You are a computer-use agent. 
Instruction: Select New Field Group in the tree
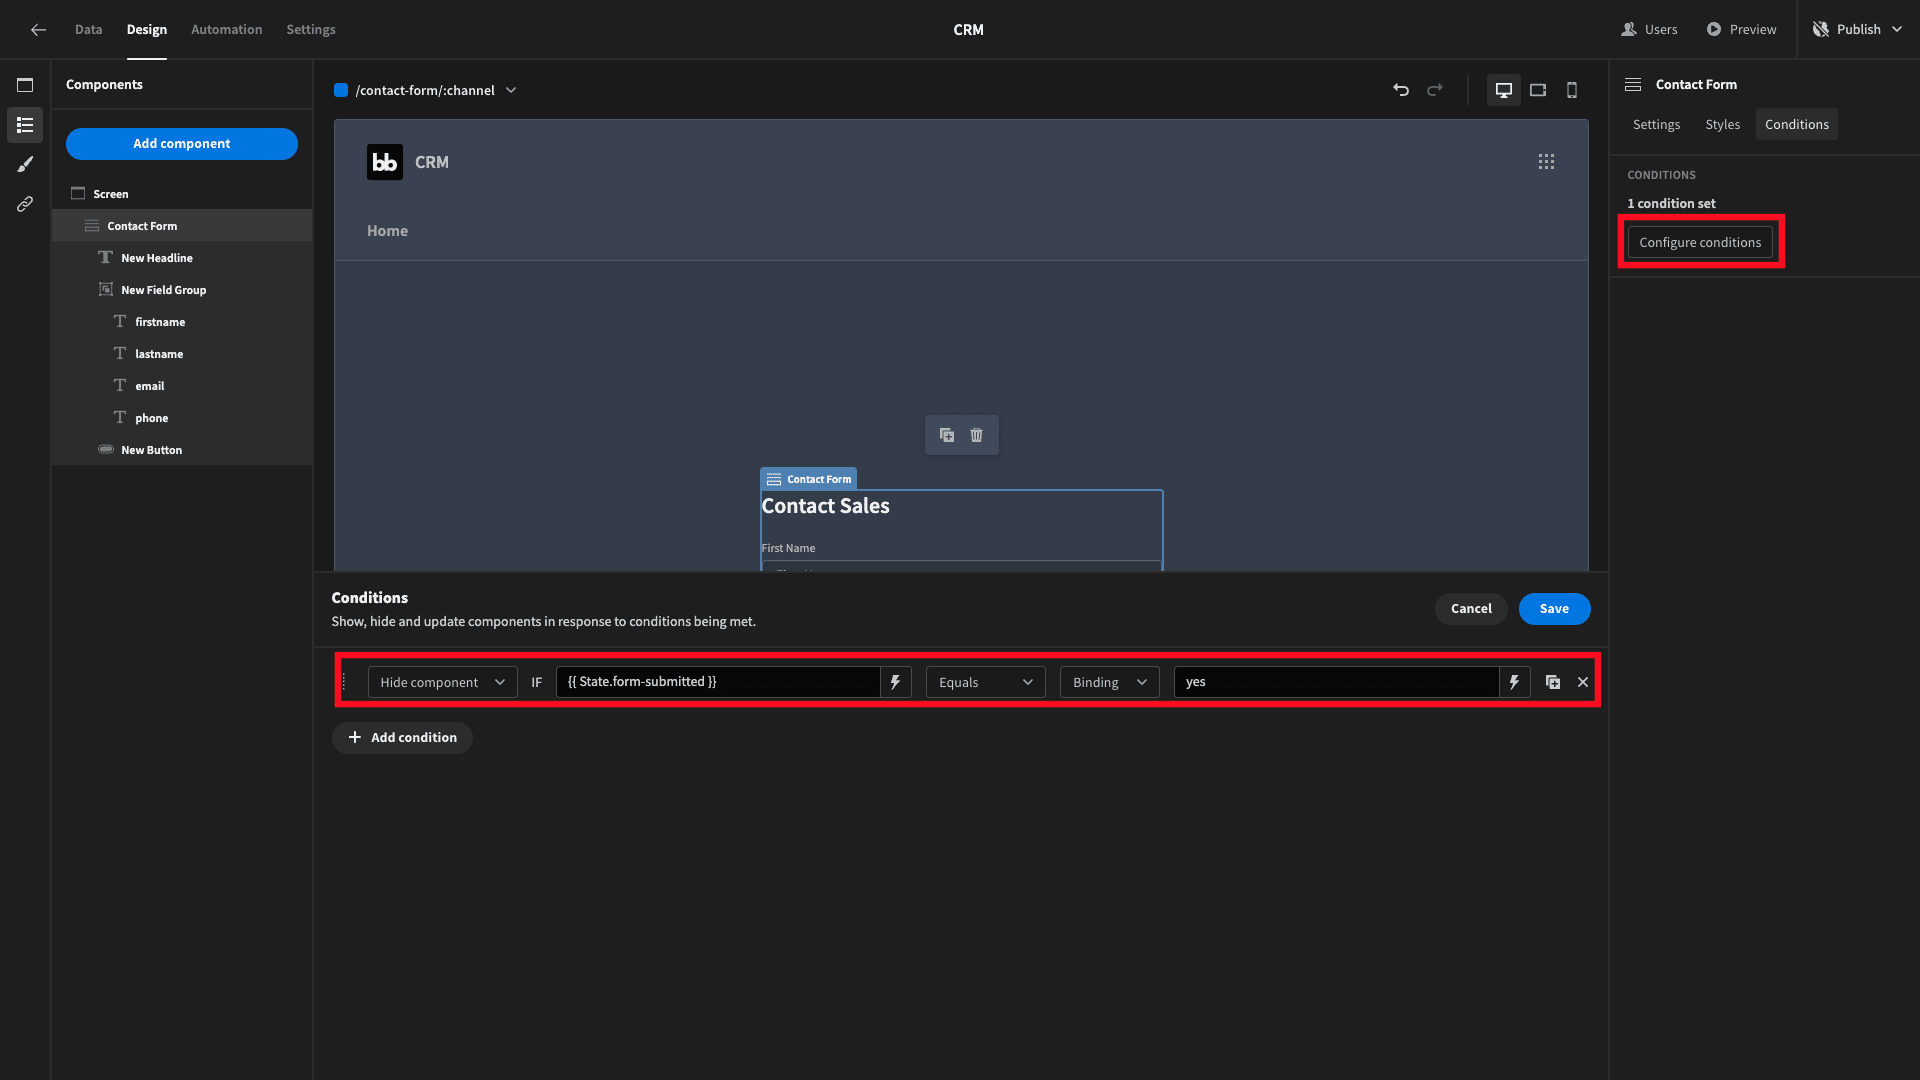[x=182, y=290]
